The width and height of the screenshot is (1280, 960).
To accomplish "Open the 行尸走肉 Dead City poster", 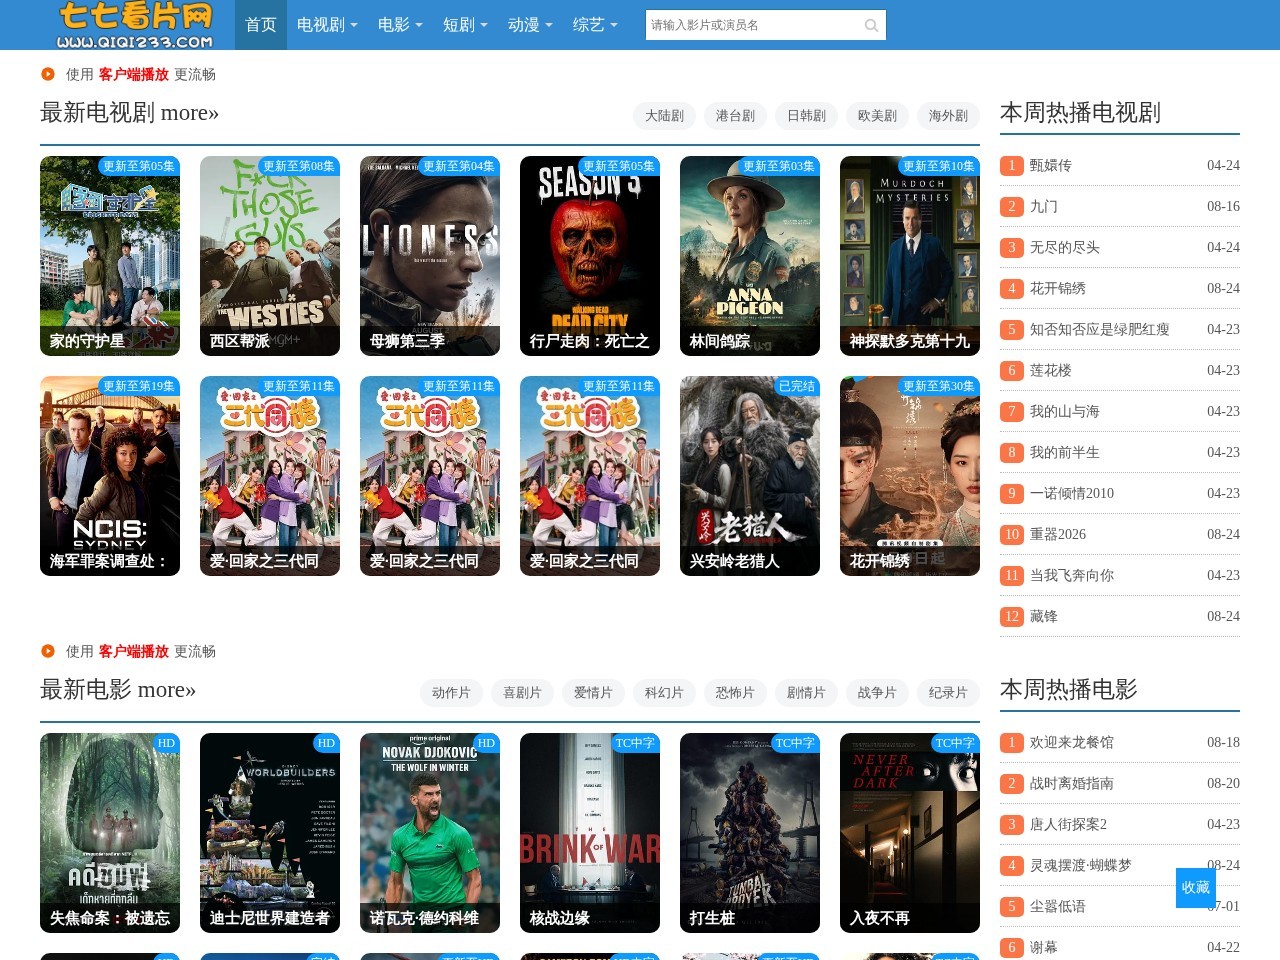I will click(x=590, y=256).
